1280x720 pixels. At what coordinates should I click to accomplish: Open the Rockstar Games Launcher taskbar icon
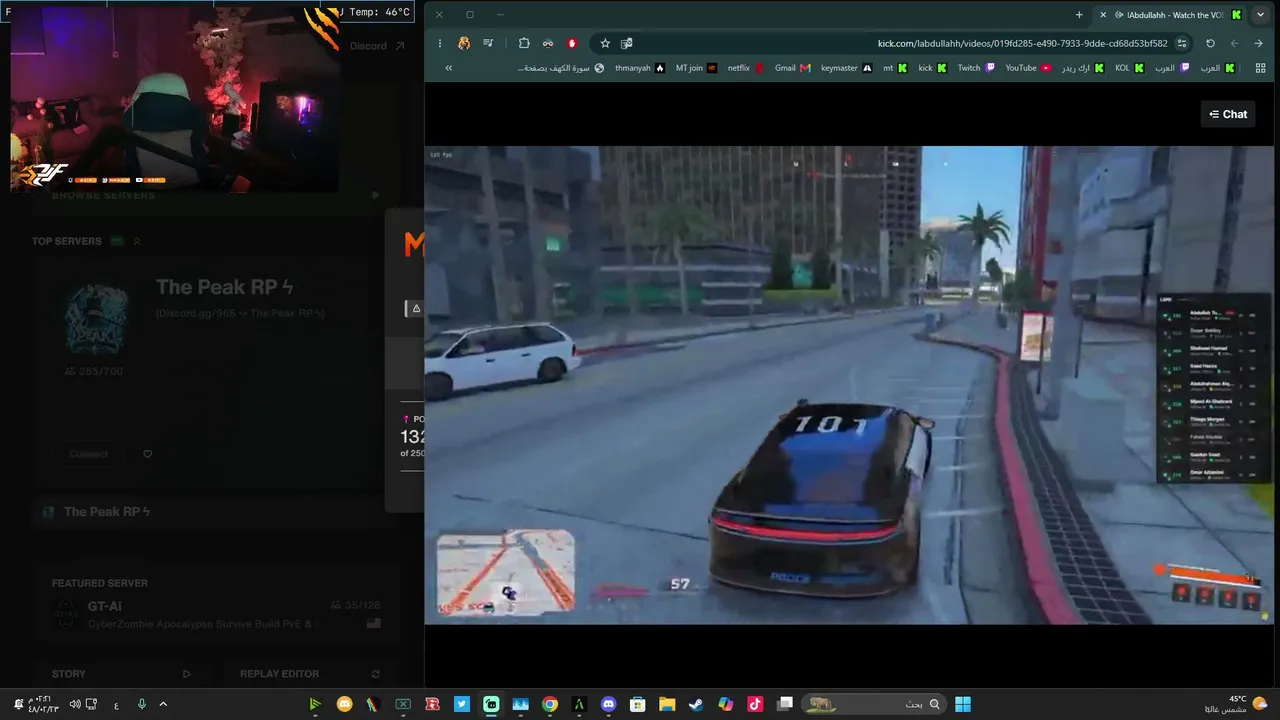(x=432, y=704)
